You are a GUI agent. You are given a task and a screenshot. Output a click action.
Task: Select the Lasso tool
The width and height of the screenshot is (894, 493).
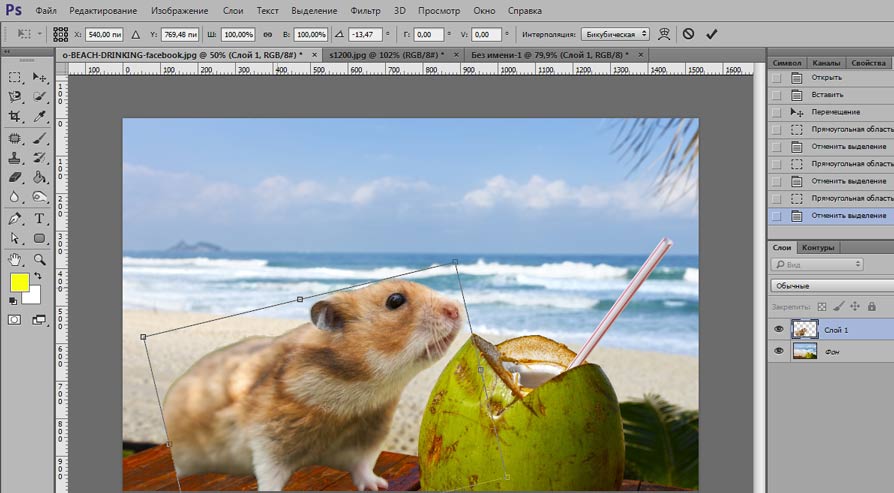[x=15, y=96]
